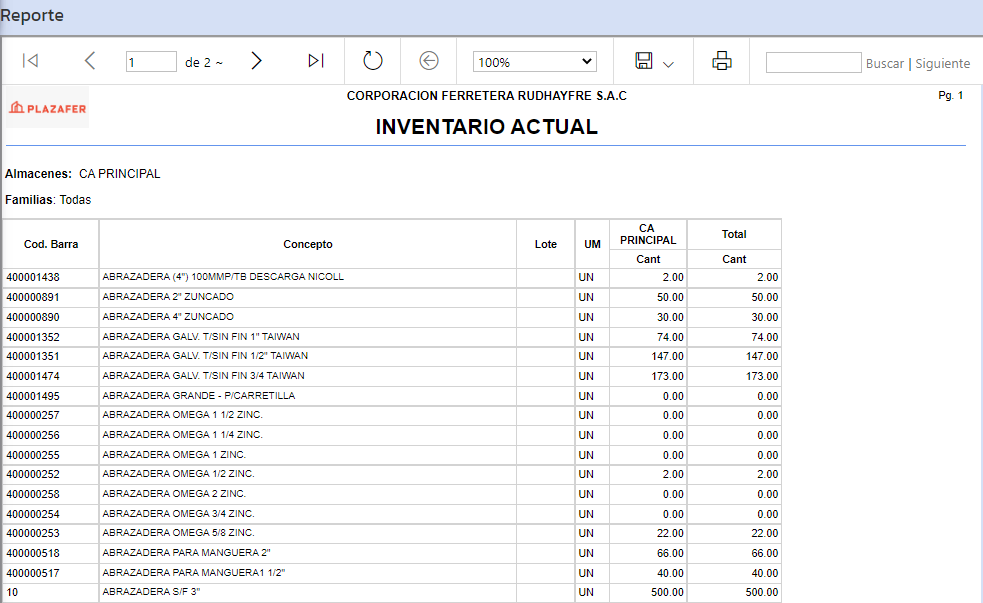983x603 pixels.
Task: Click the company name CORPORACION FERRETERA RUDHAYFRE
Action: (486, 96)
